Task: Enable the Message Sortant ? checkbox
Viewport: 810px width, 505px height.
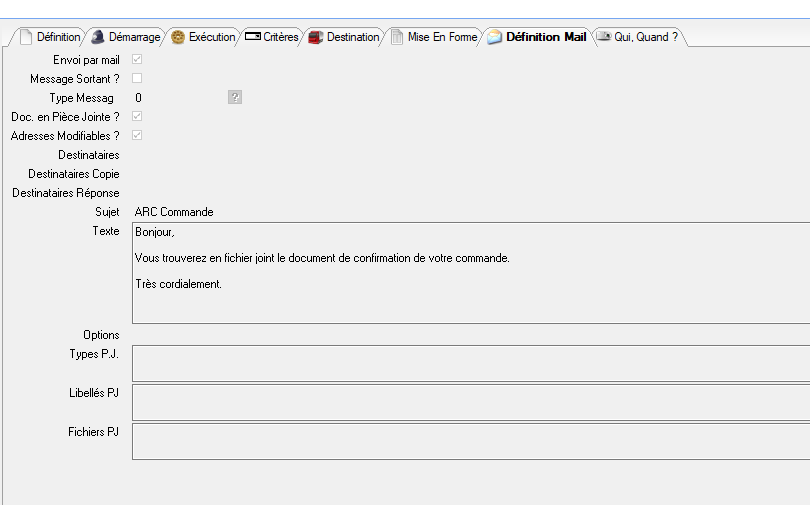Action: pos(137,78)
